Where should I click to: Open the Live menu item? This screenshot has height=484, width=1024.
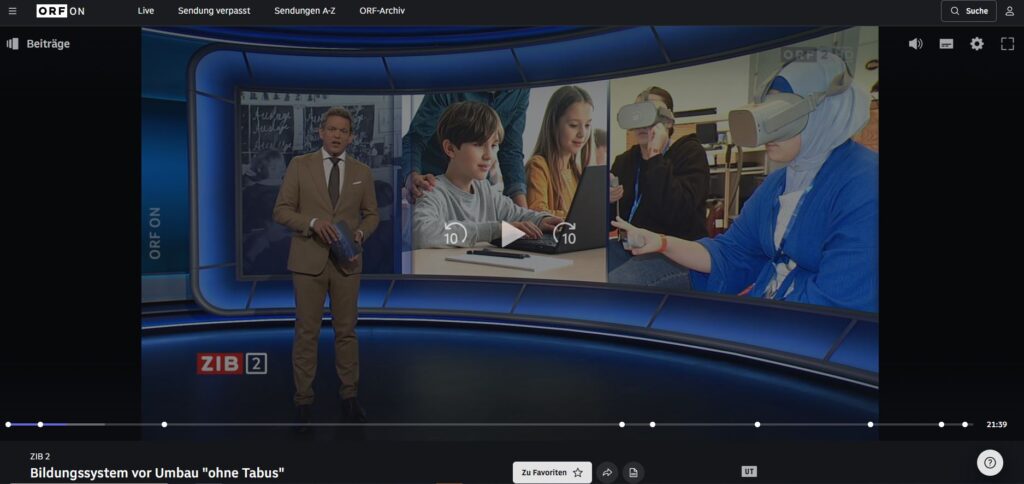pyautogui.click(x=146, y=11)
